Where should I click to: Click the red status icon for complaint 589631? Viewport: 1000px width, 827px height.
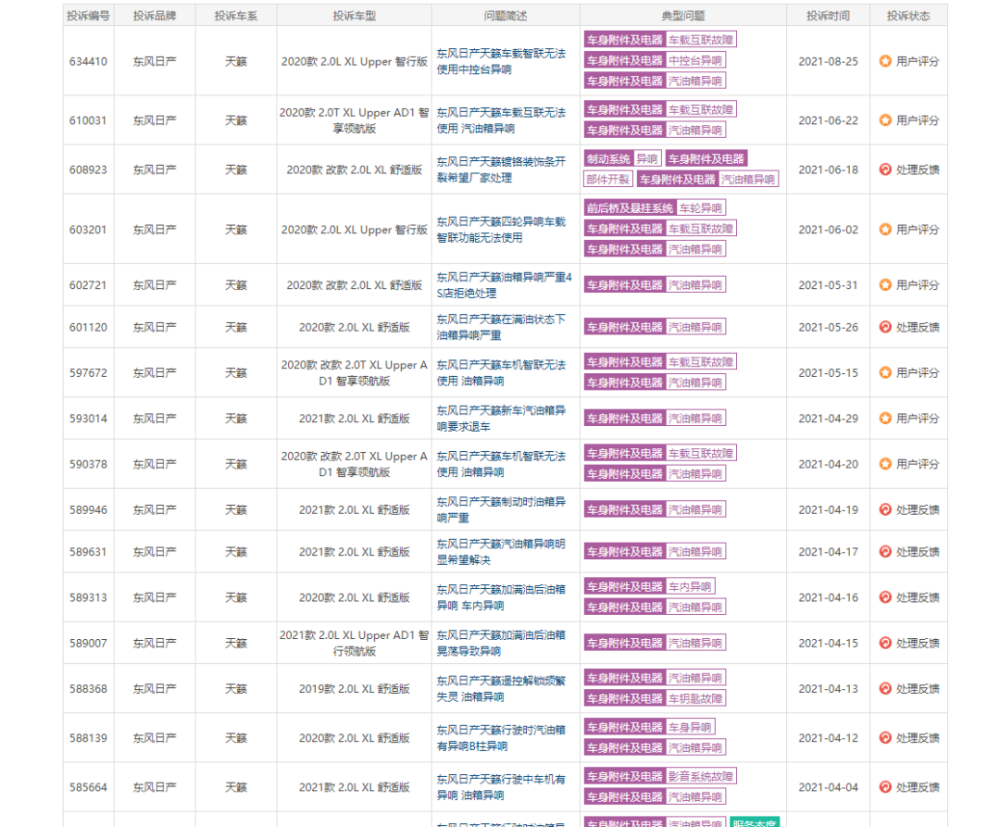click(x=885, y=552)
